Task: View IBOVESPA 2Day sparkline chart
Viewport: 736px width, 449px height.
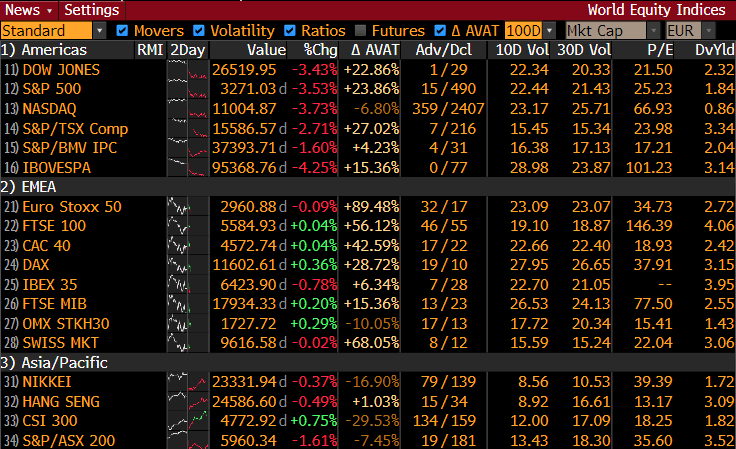Action: pyautogui.click(x=188, y=167)
